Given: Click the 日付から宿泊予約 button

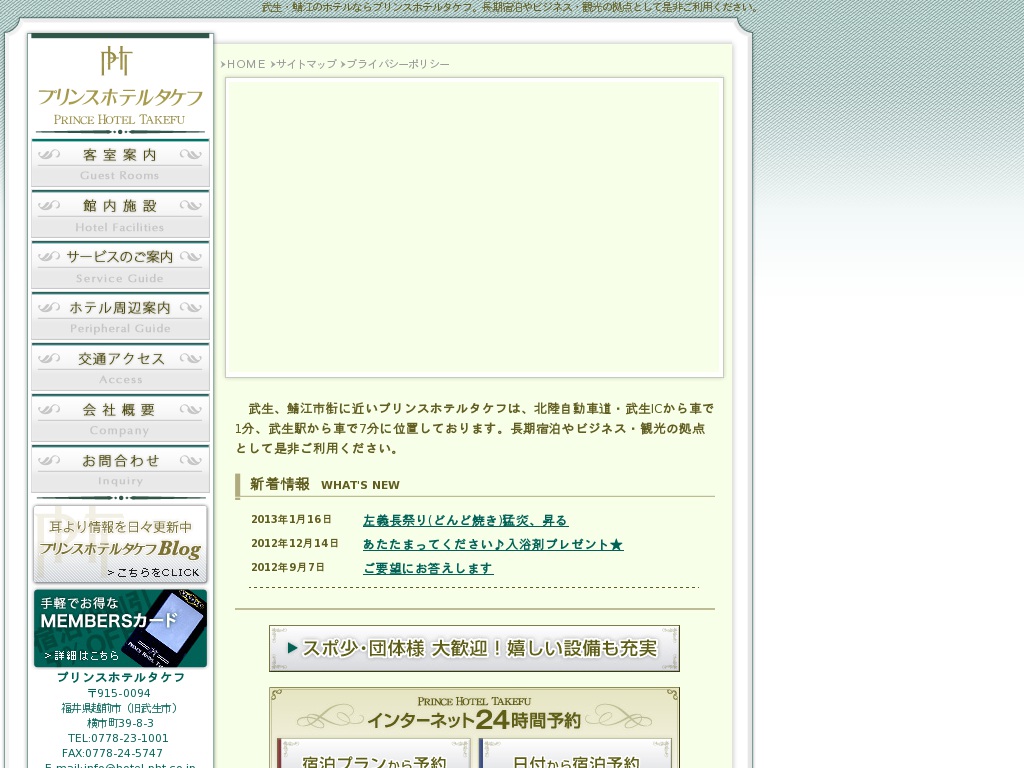Looking at the screenshot, I should (x=575, y=754).
